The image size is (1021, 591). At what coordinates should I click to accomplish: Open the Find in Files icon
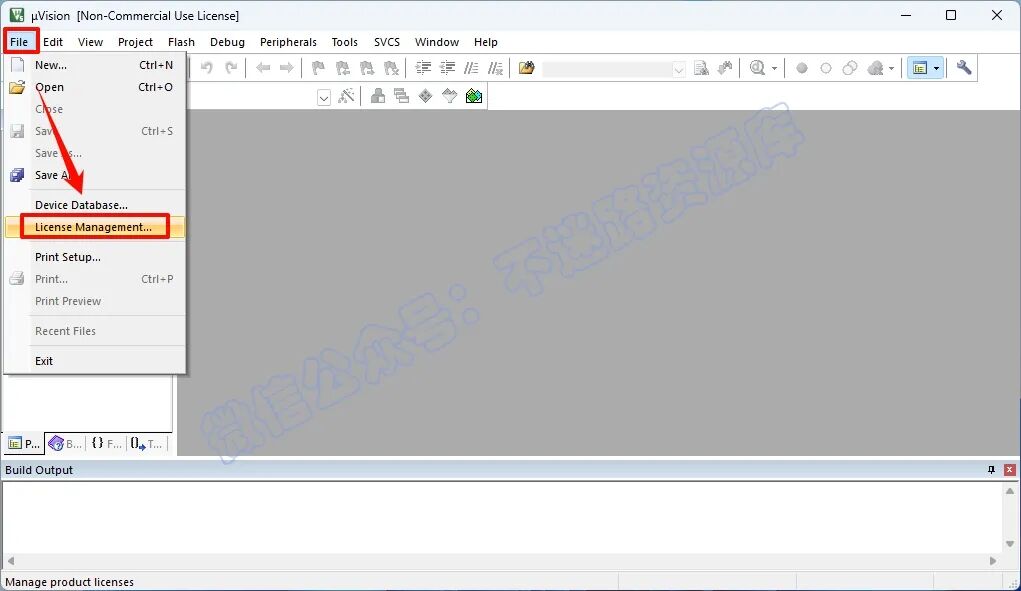(527, 68)
